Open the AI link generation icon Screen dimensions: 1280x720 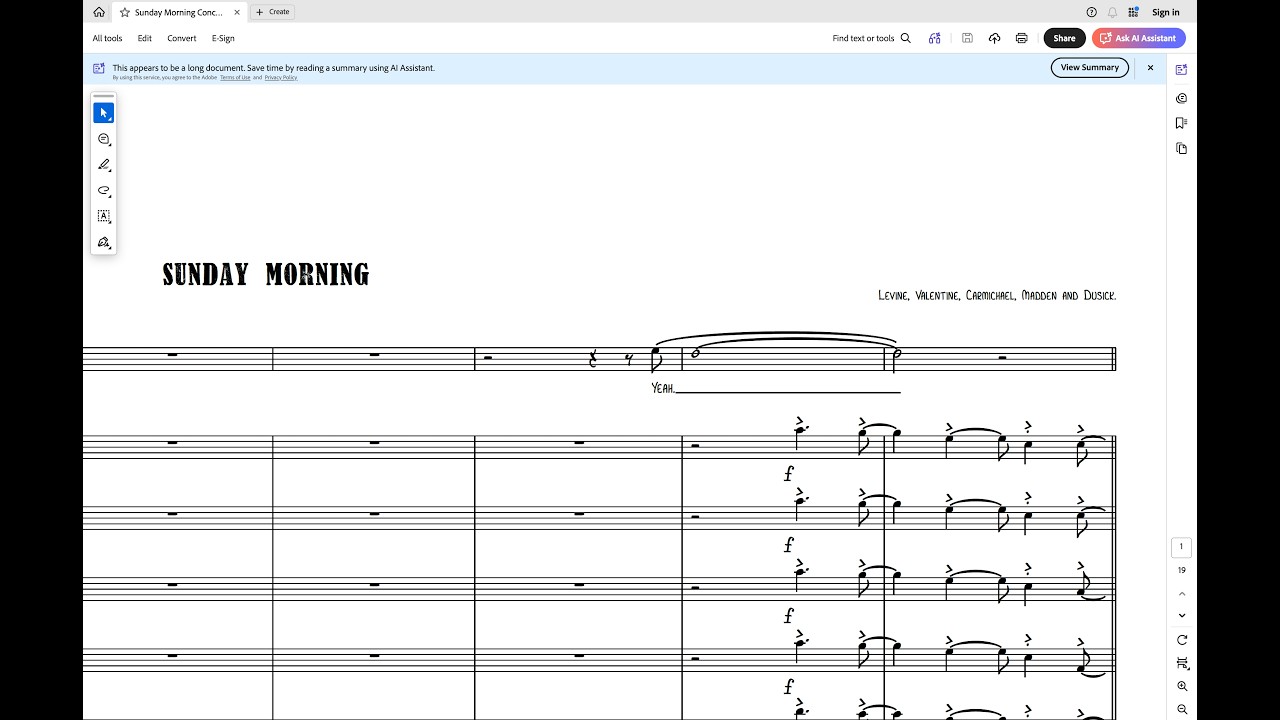click(934, 38)
